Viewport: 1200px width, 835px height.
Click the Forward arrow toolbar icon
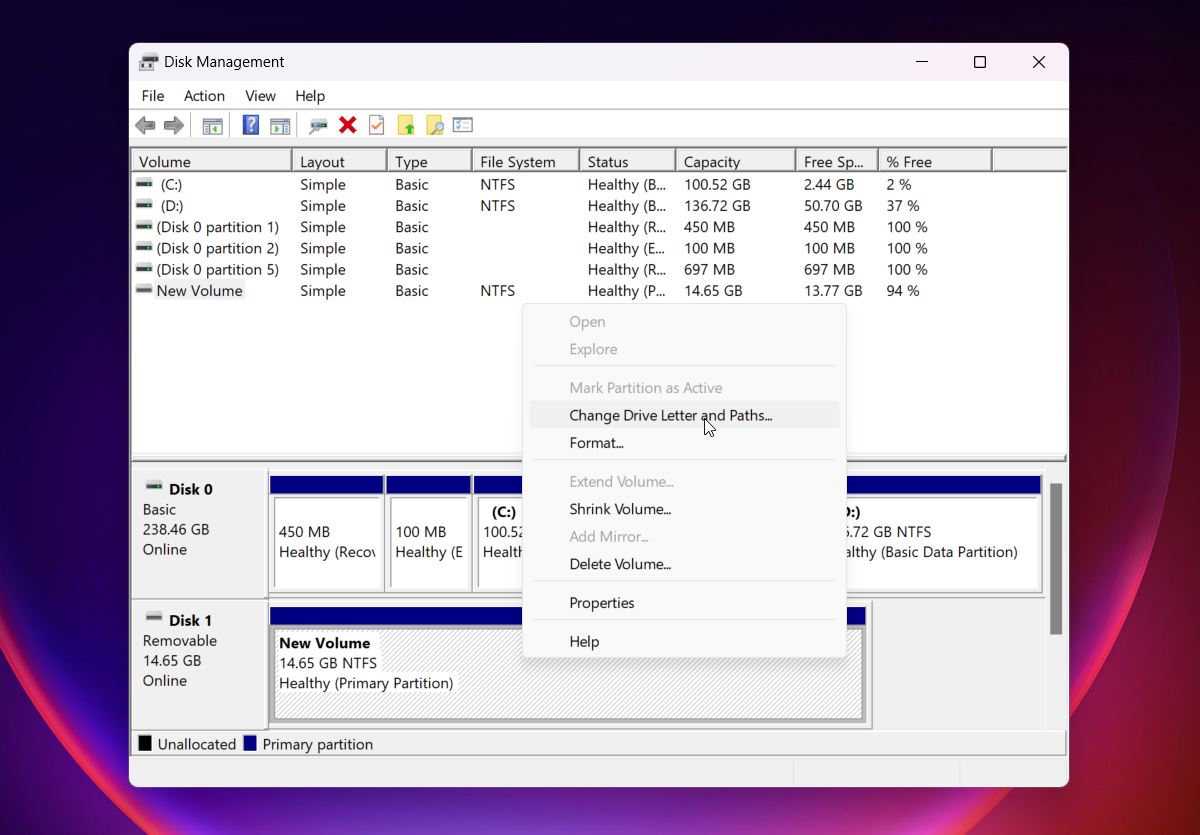pyautogui.click(x=174, y=125)
